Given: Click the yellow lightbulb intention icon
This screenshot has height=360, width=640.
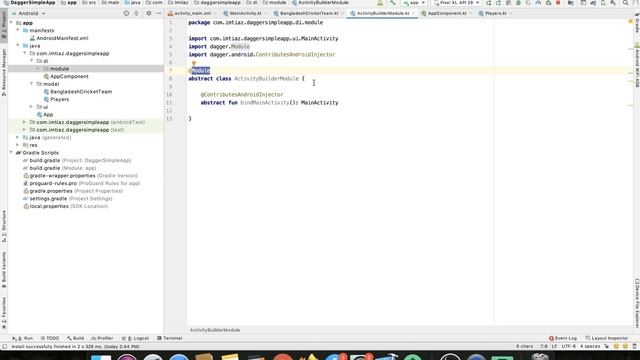Looking at the screenshot, I should tap(194, 63).
